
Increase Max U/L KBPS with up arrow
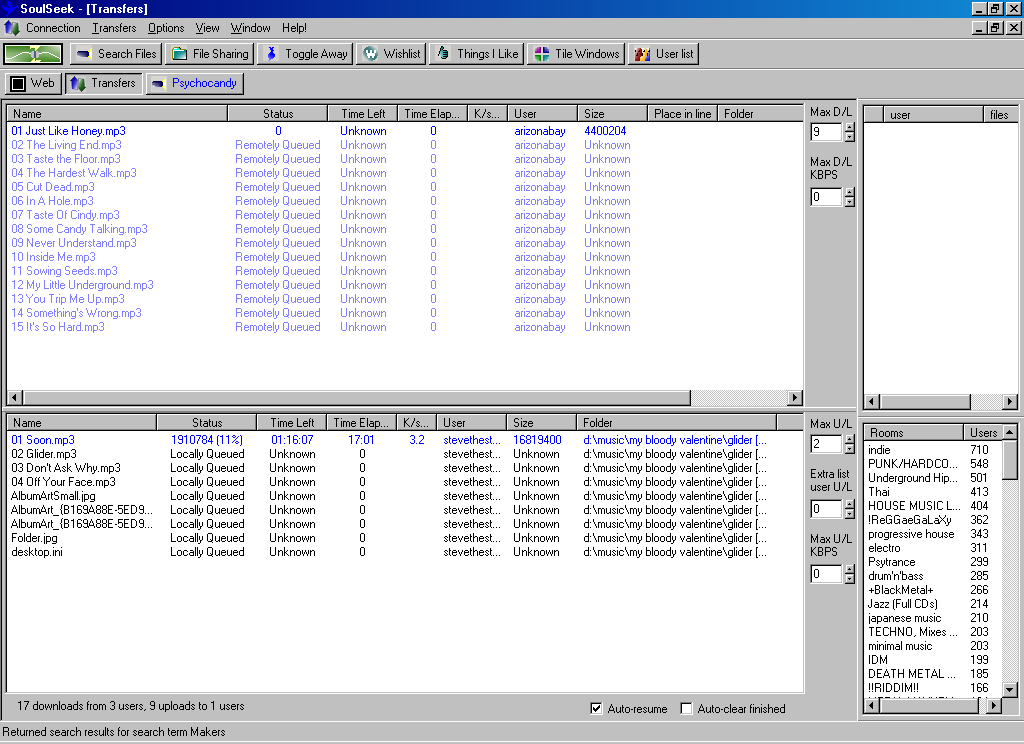click(x=849, y=569)
